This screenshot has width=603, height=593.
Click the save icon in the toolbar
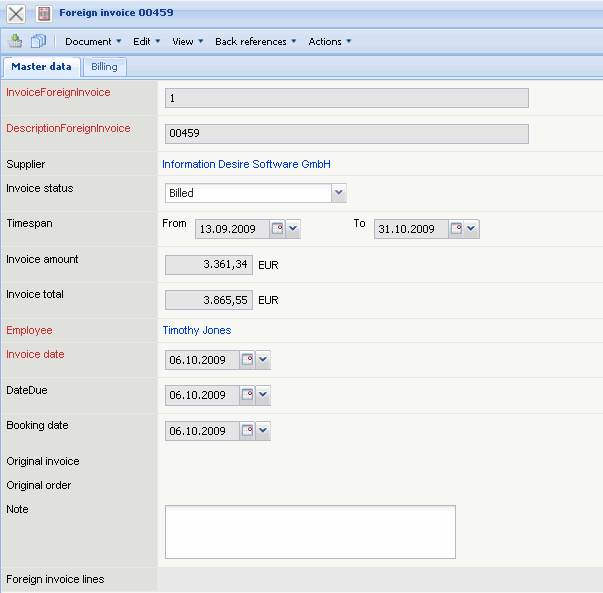(16, 41)
